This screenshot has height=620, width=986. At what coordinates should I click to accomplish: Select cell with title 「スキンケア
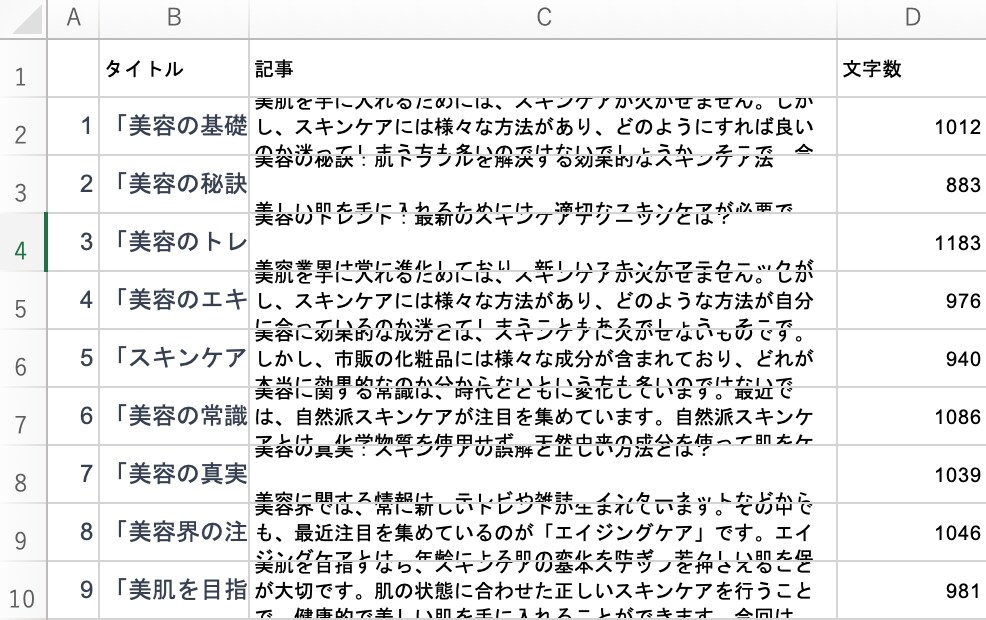[x=174, y=358]
